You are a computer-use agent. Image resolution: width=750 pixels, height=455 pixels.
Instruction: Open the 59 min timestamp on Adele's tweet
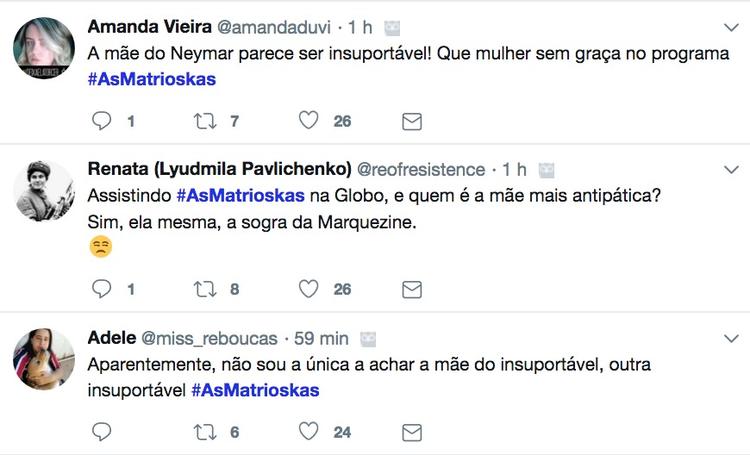pos(319,338)
